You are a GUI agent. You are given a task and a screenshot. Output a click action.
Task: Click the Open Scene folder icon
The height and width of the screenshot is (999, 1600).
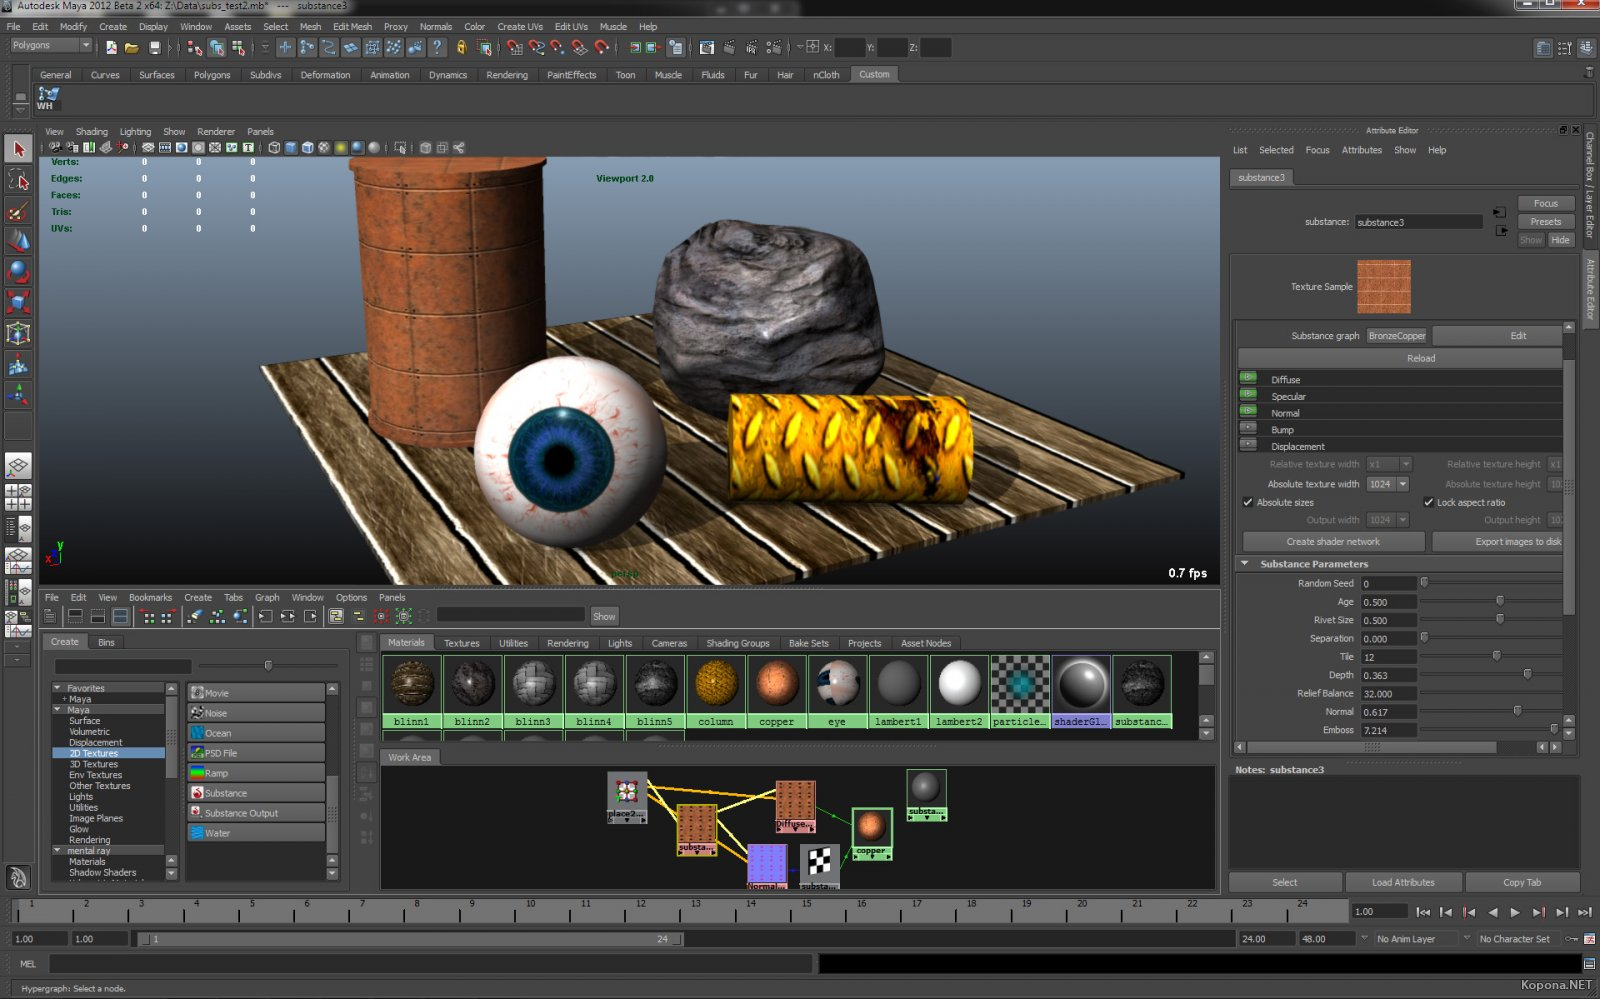click(x=131, y=47)
